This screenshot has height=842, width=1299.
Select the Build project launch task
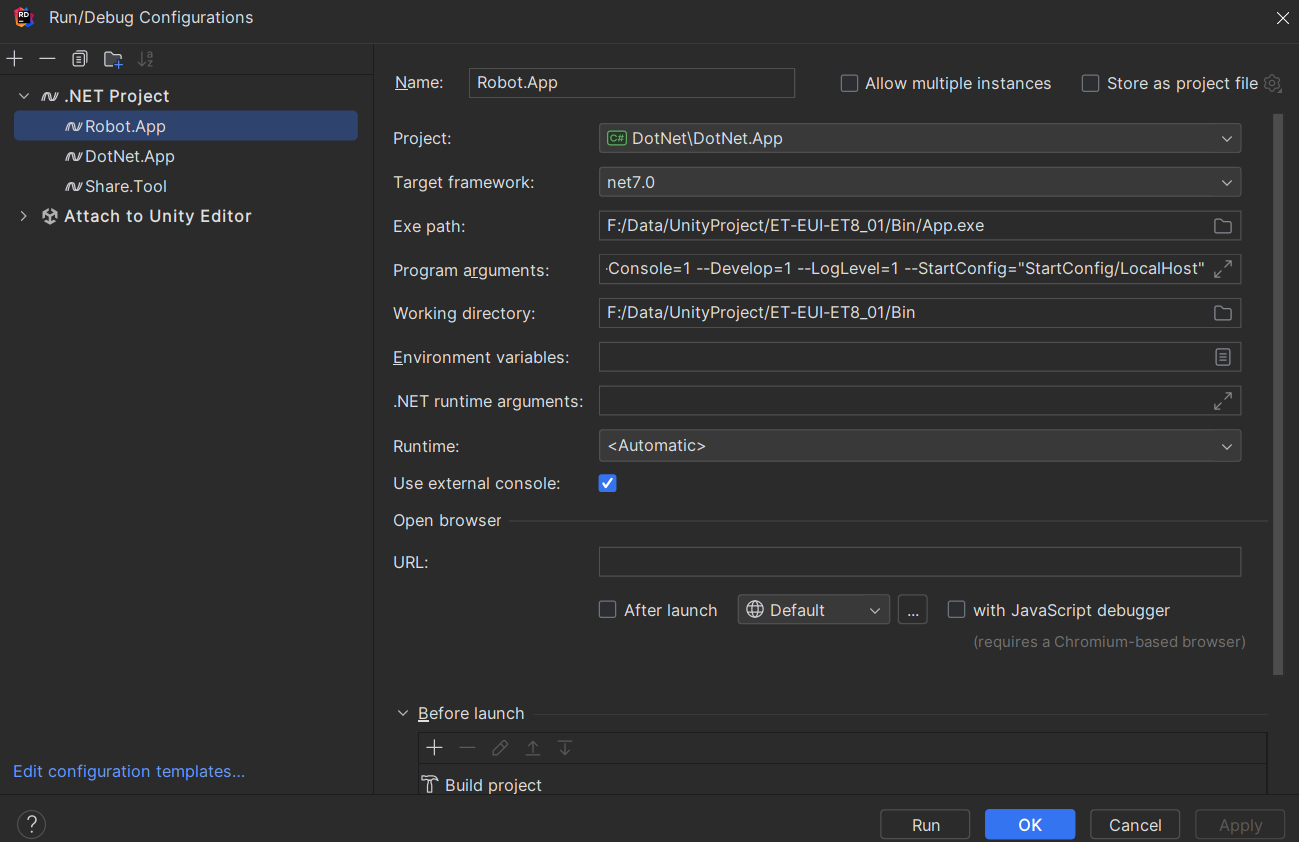(x=842, y=785)
